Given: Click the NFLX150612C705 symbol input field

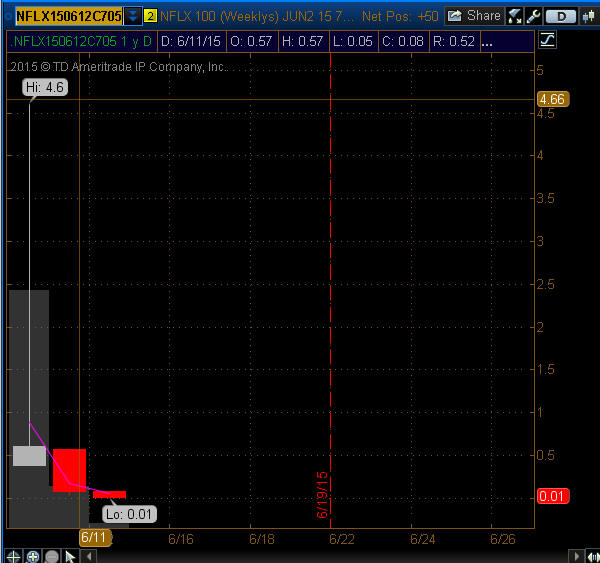Looking at the screenshot, I should tap(68, 16).
